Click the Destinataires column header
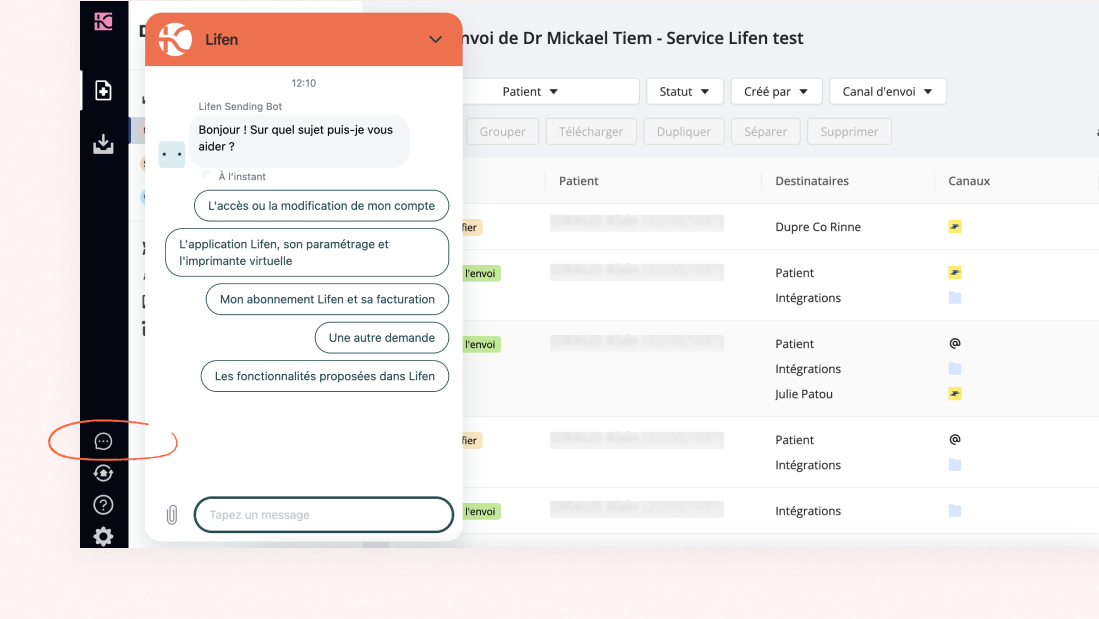This screenshot has height=619, width=1099. (x=812, y=181)
